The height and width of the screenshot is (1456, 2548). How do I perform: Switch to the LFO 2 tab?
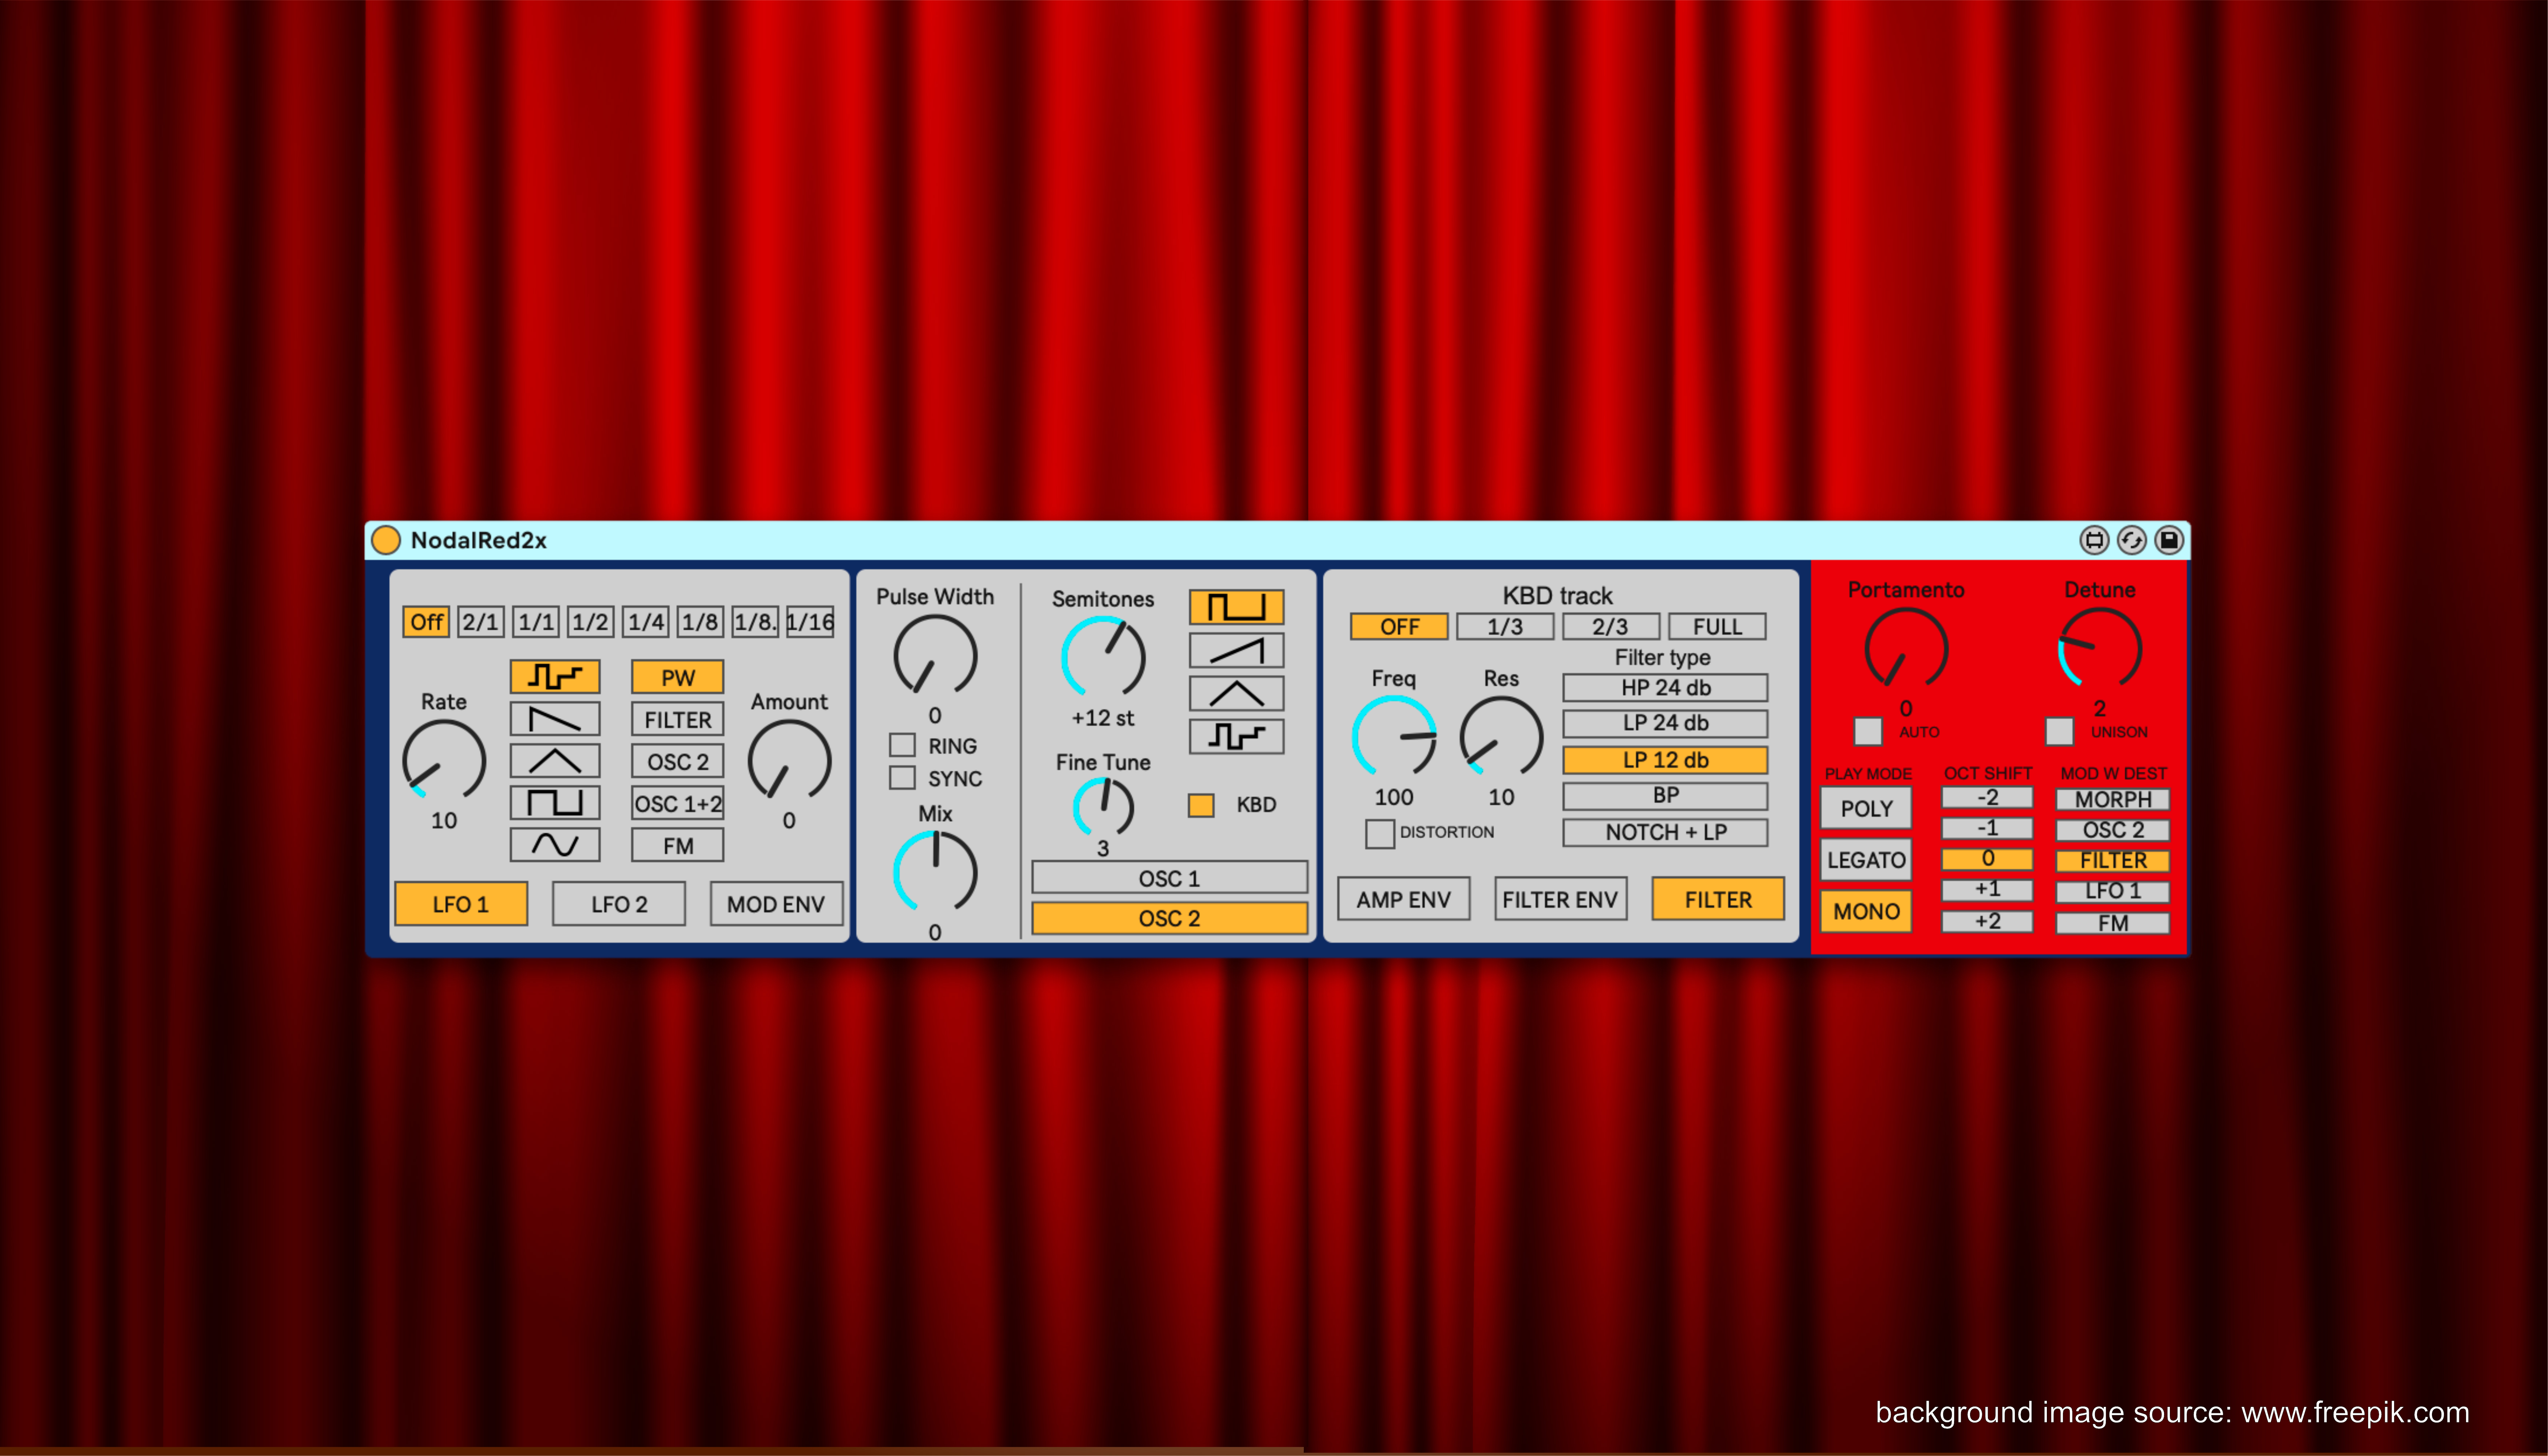[619, 904]
